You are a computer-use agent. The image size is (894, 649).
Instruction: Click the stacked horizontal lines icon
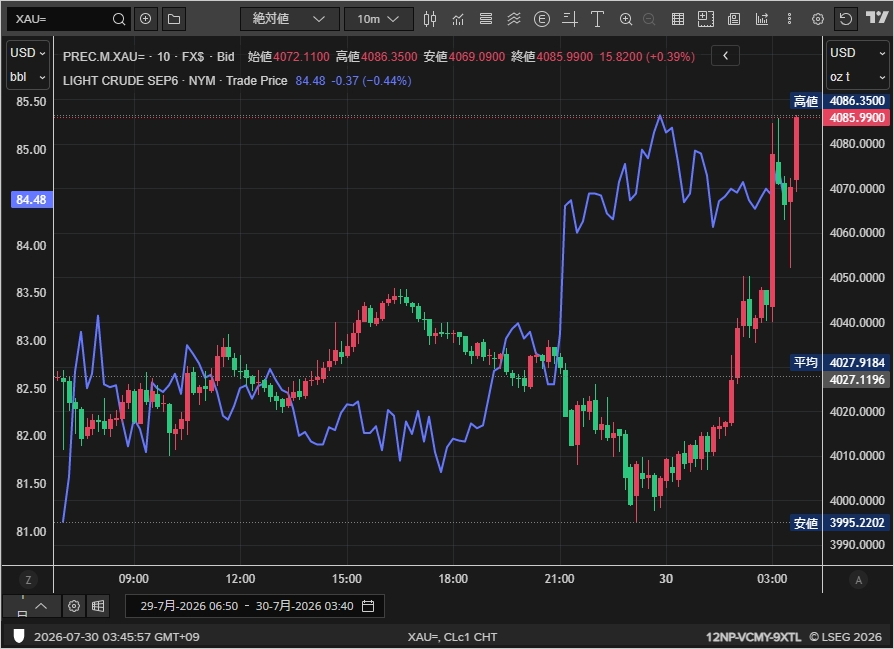point(486,19)
